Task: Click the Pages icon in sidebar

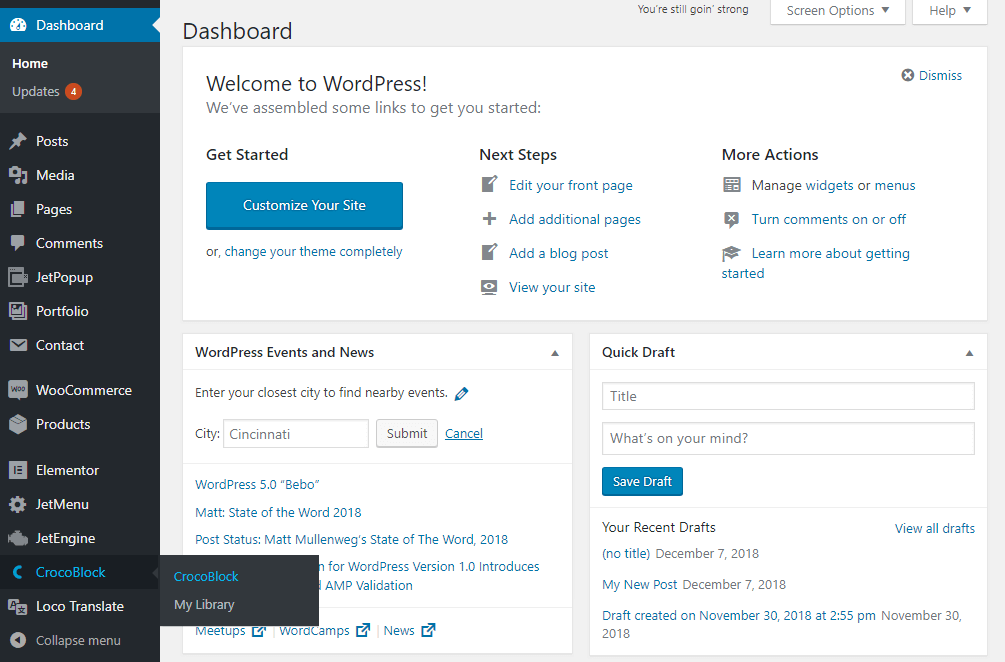Action: [18, 209]
